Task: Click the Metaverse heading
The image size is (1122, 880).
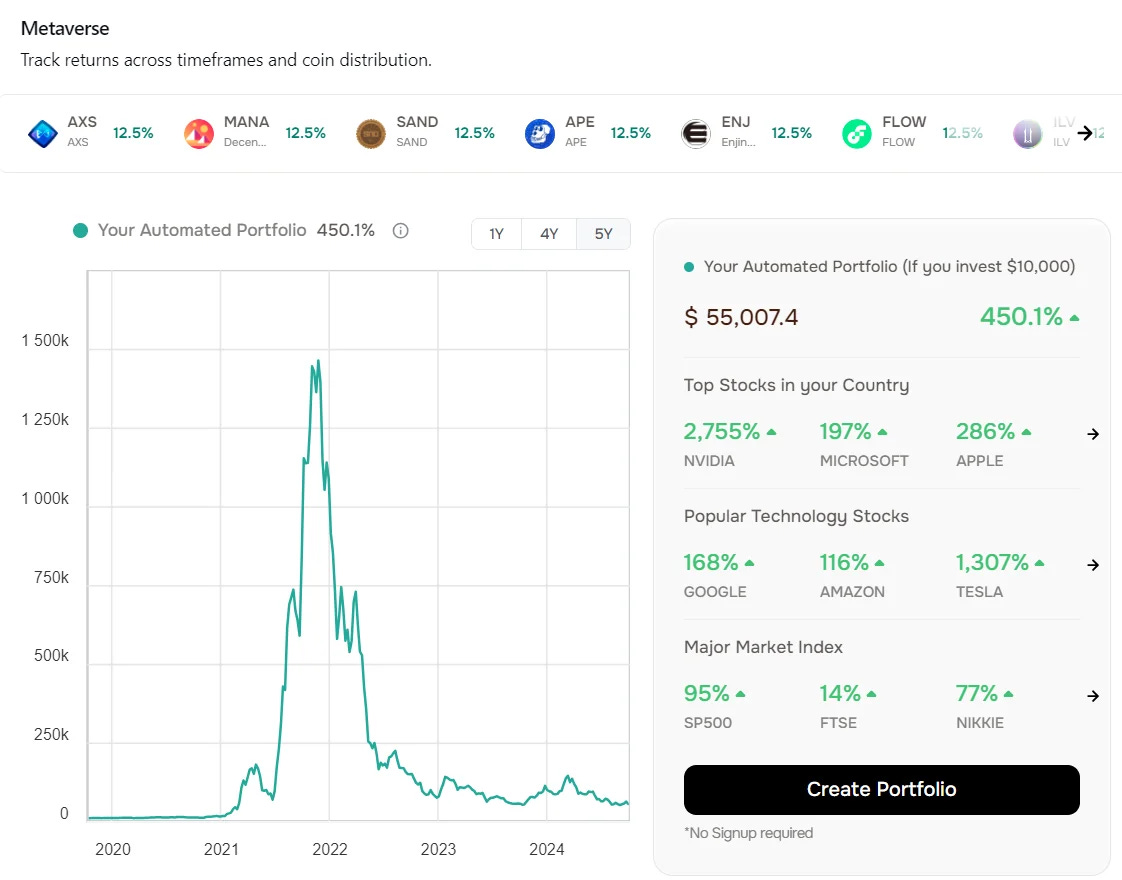Action: coord(65,29)
